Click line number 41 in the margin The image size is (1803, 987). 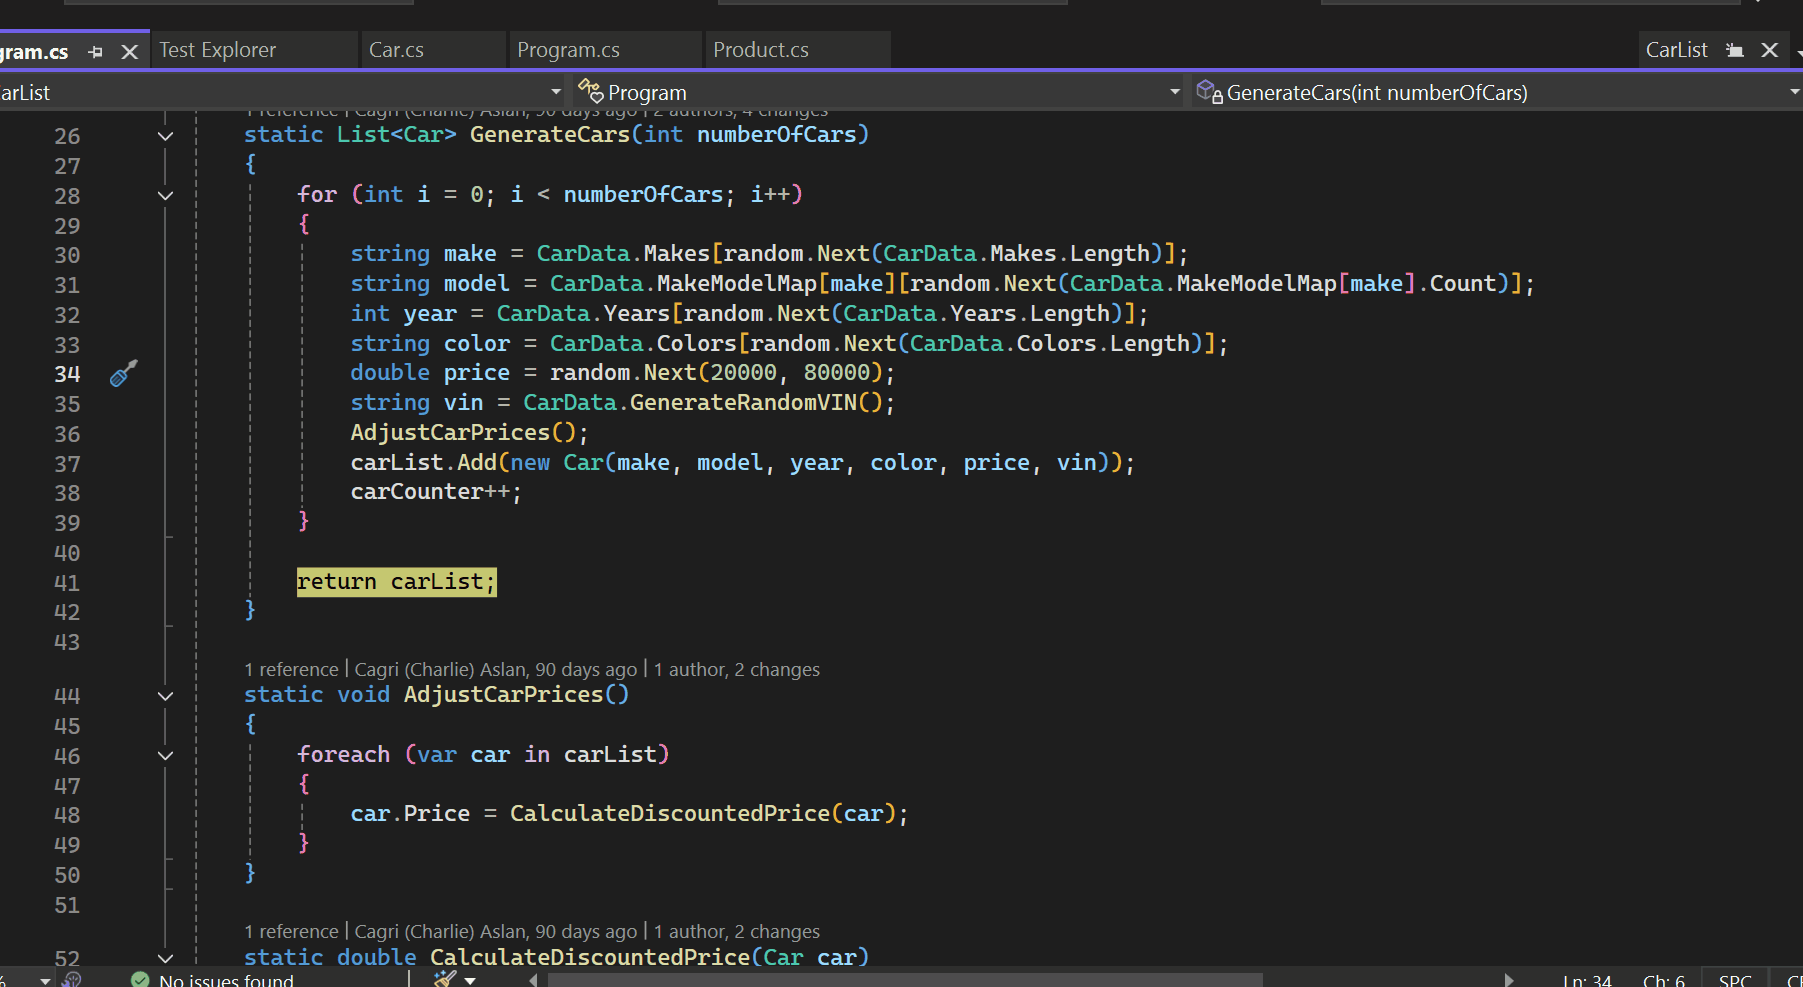tap(67, 583)
